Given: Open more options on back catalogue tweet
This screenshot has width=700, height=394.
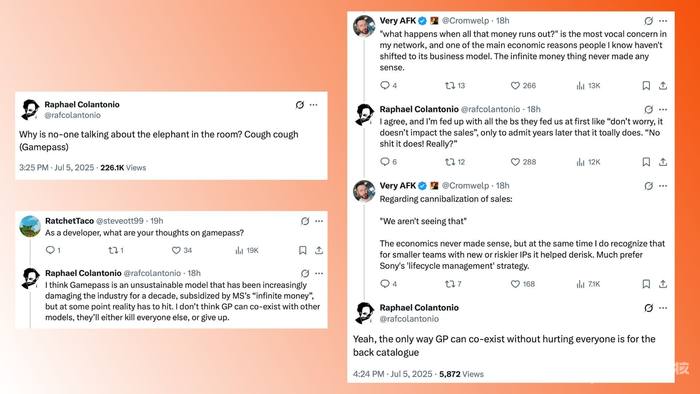Looking at the screenshot, I should click(663, 308).
